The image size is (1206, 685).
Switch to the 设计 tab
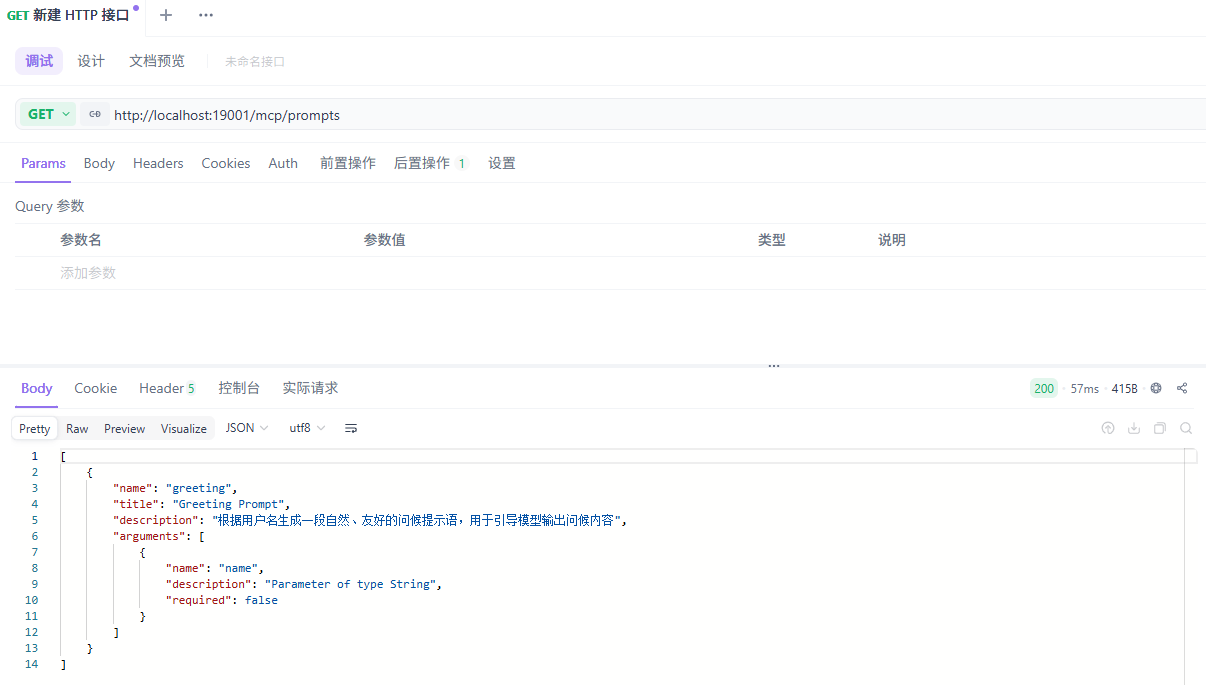pyautogui.click(x=91, y=61)
